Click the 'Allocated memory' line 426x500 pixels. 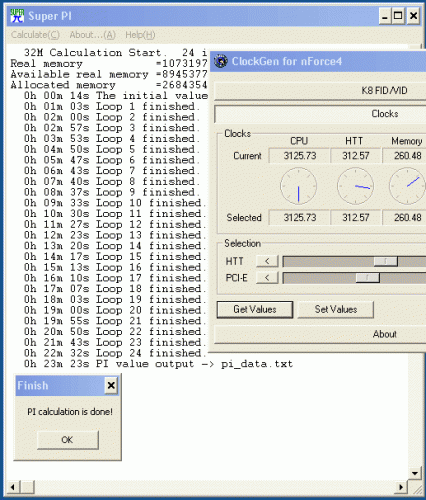pyautogui.click(x=109, y=85)
